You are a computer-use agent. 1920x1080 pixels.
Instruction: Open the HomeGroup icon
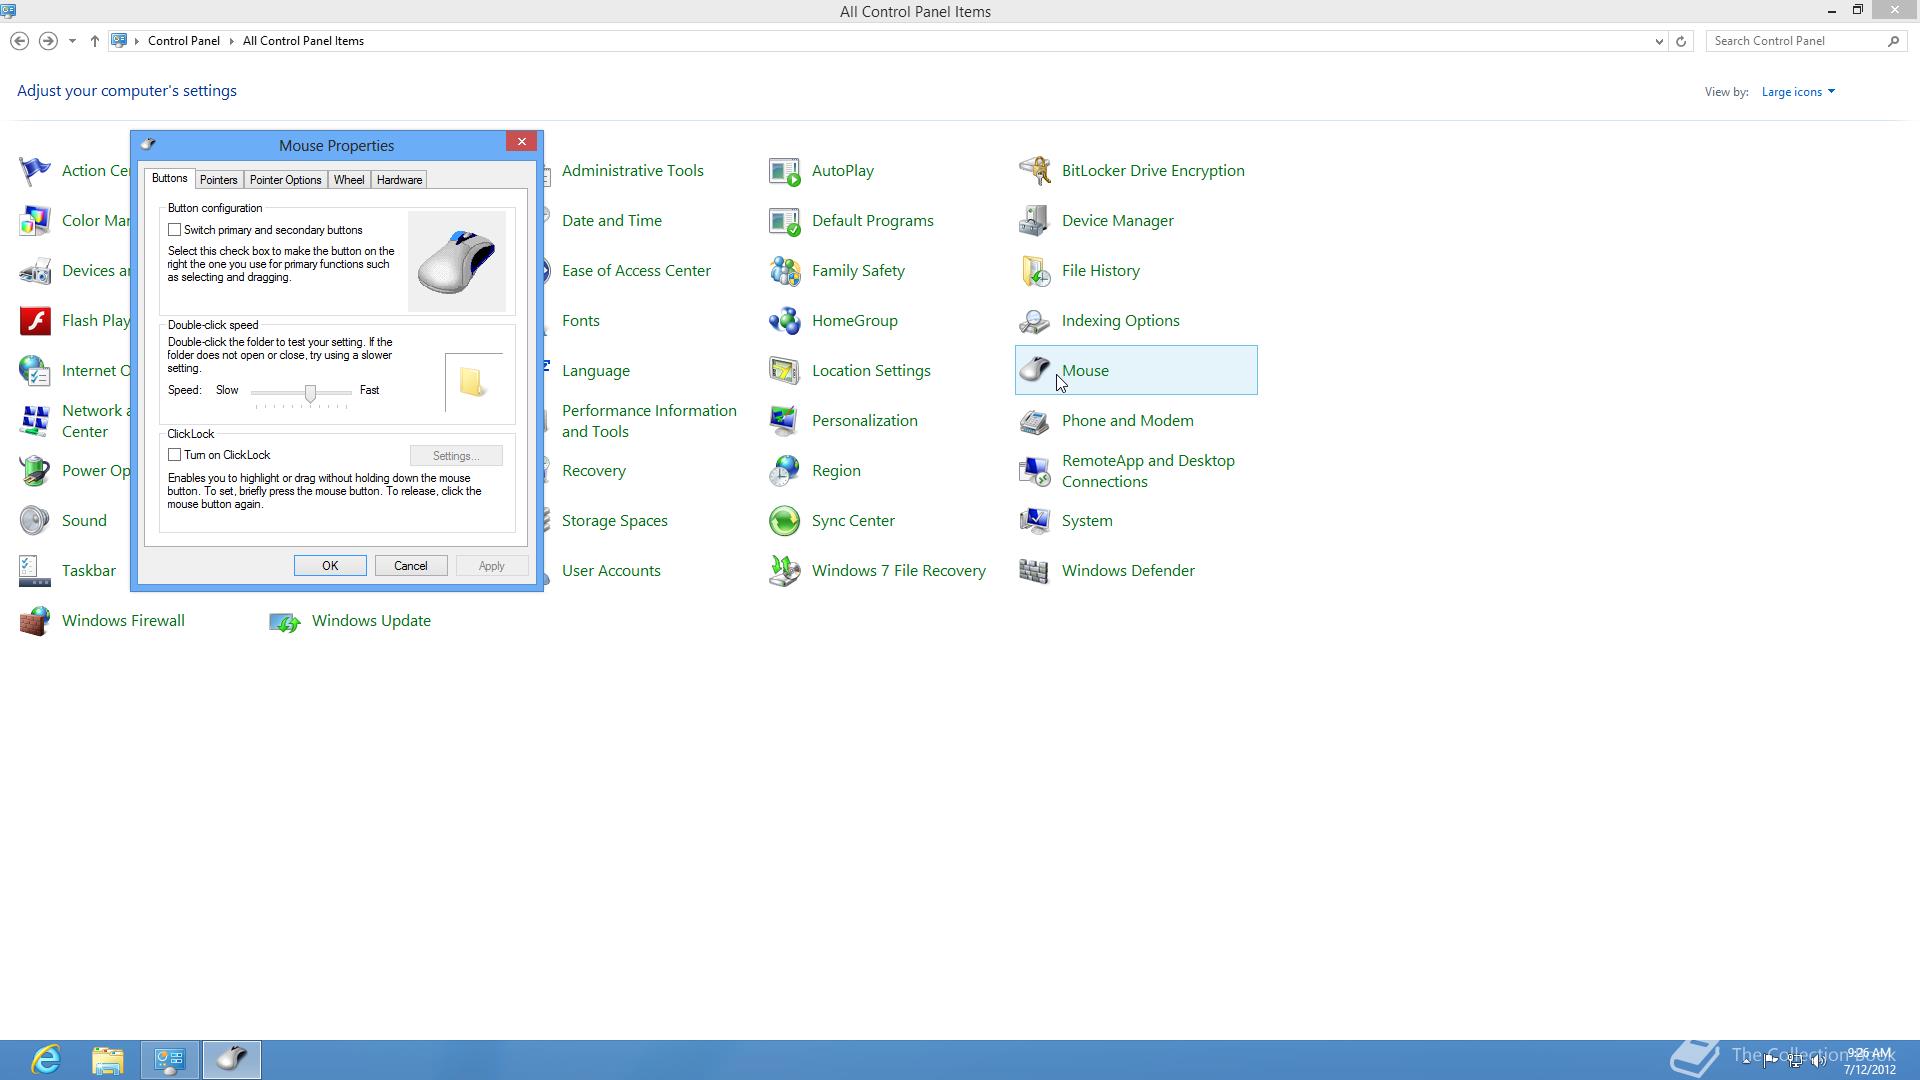click(x=784, y=321)
